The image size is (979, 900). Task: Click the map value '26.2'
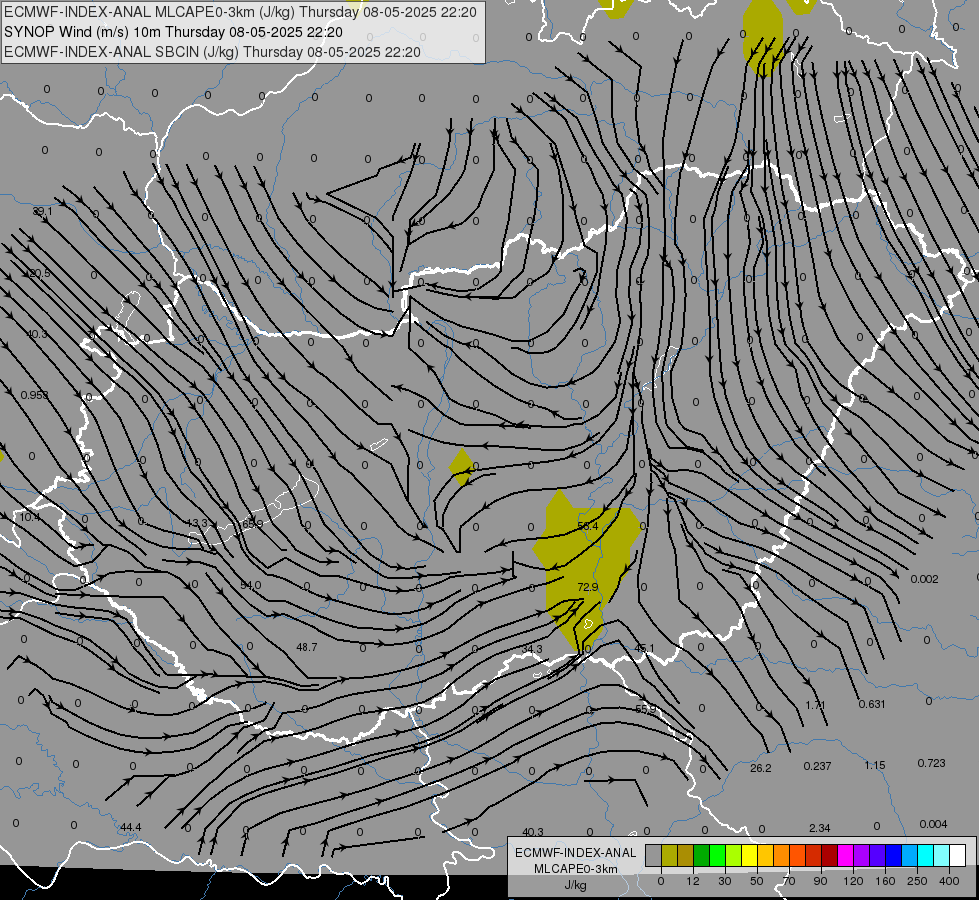pos(760,768)
